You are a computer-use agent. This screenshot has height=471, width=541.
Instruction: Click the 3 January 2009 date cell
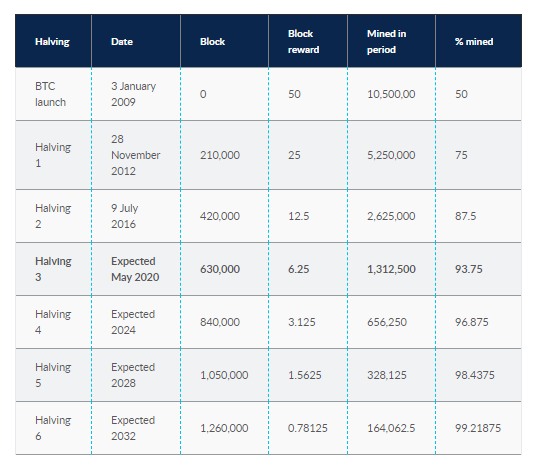(x=133, y=94)
